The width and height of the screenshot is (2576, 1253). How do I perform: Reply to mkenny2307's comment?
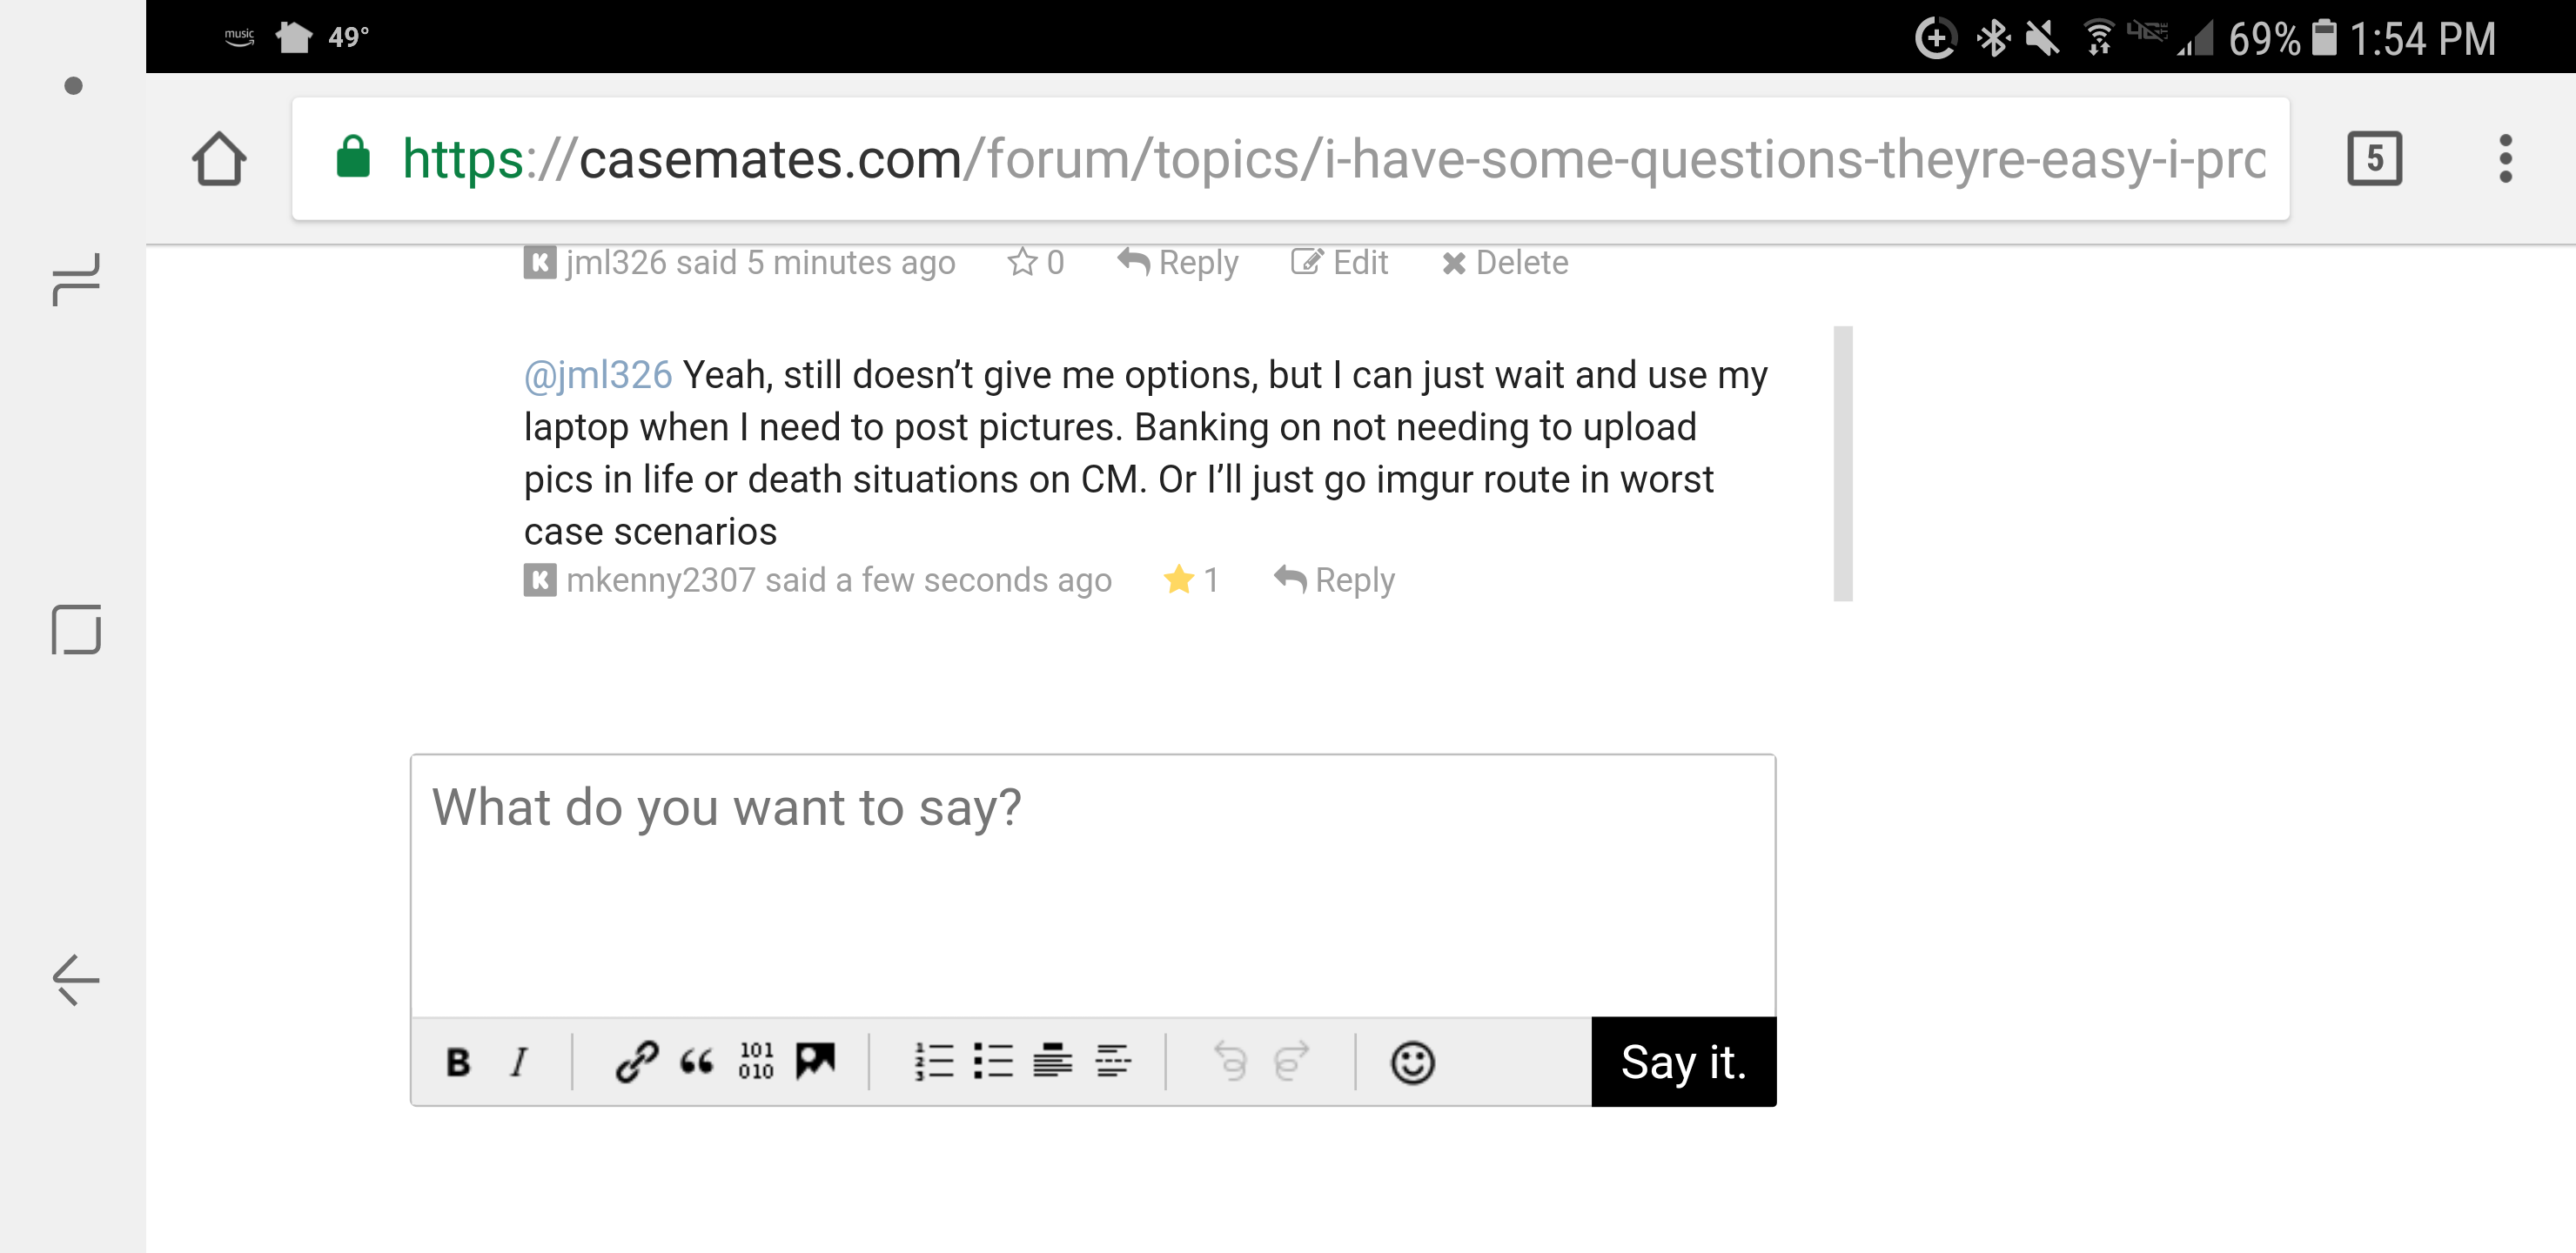1335,580
